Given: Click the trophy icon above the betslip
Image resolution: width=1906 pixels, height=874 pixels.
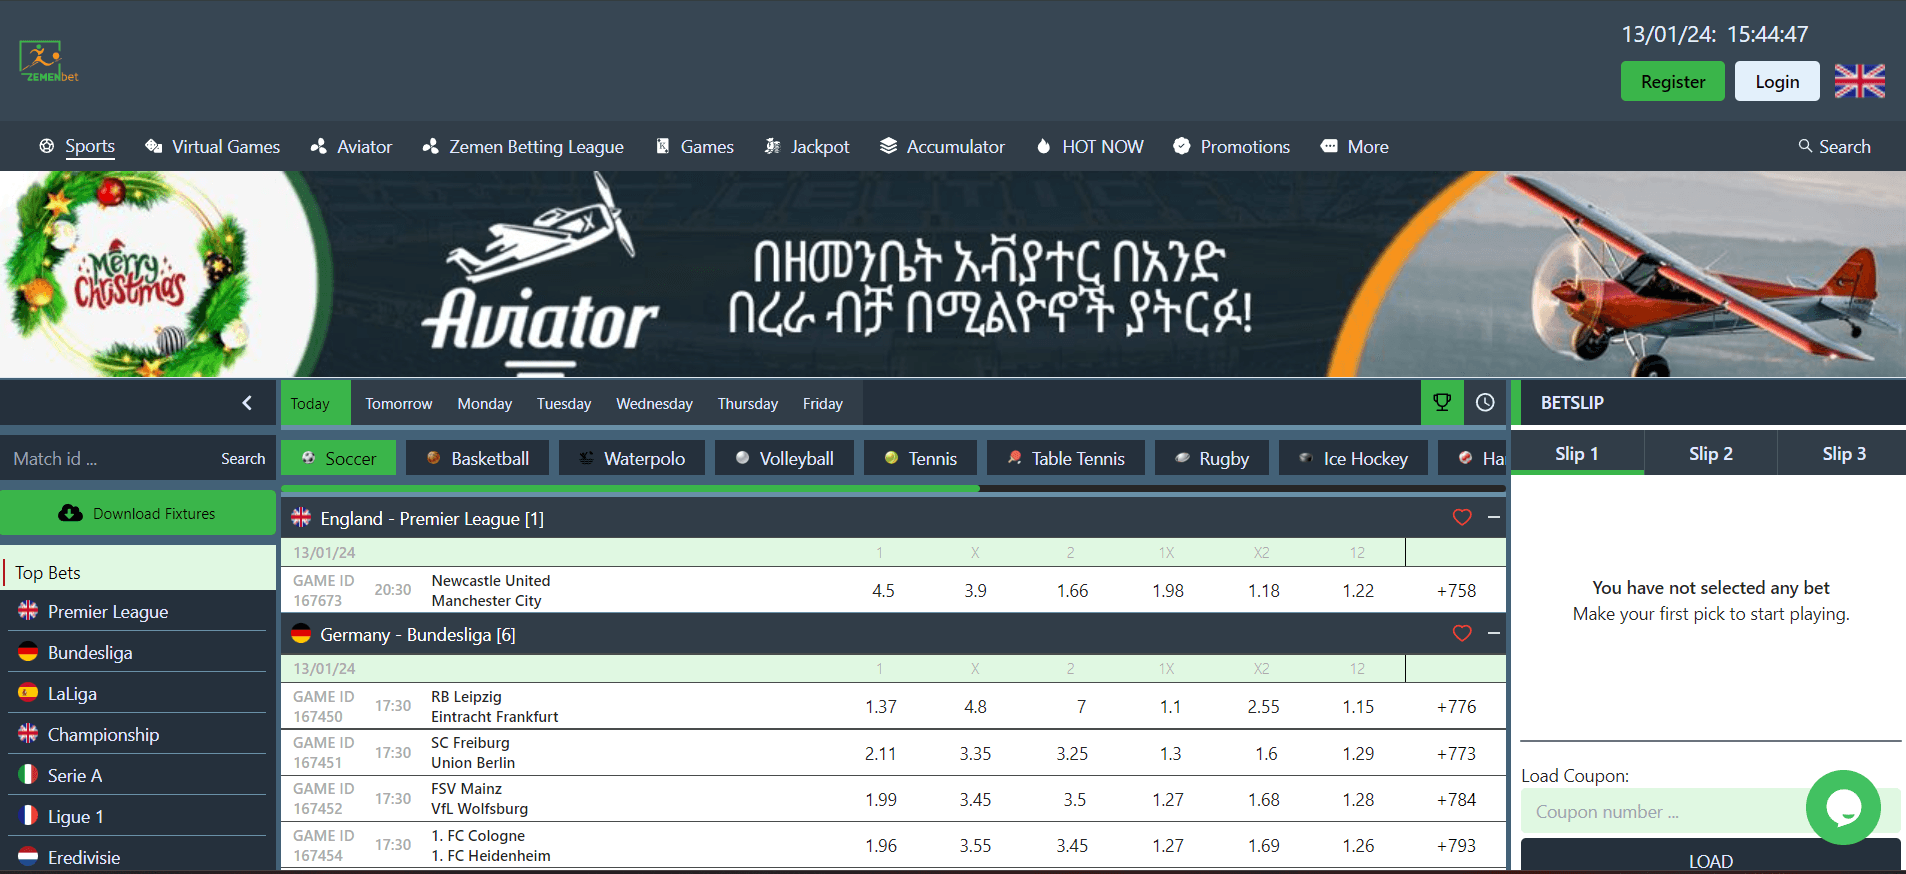Looking at the screenshot, I should pyautogui.click(x=1442, y=402).
